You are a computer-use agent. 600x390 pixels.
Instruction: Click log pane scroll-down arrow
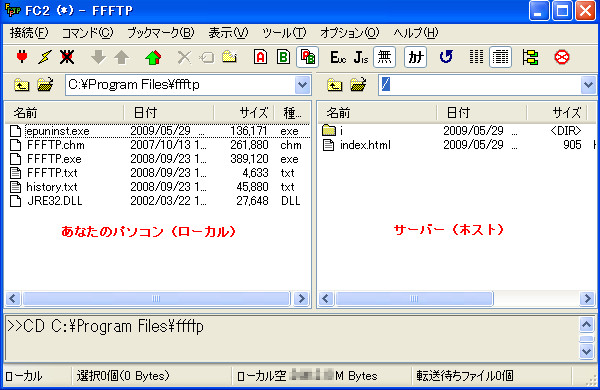click(587, 351)
